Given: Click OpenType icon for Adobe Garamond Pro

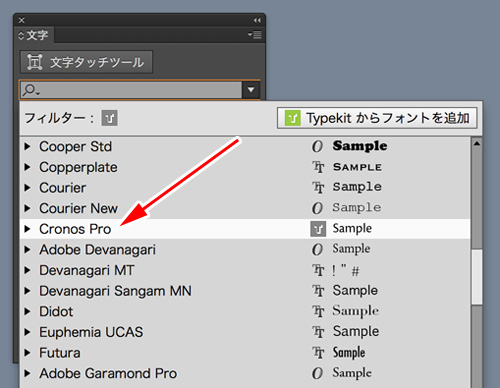Looking at the screenshot, I should click(x=317, y=373).
